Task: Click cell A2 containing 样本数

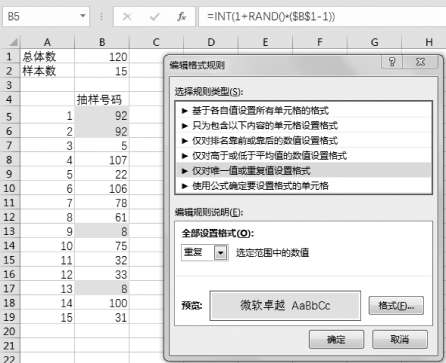Action: [47, 71]
